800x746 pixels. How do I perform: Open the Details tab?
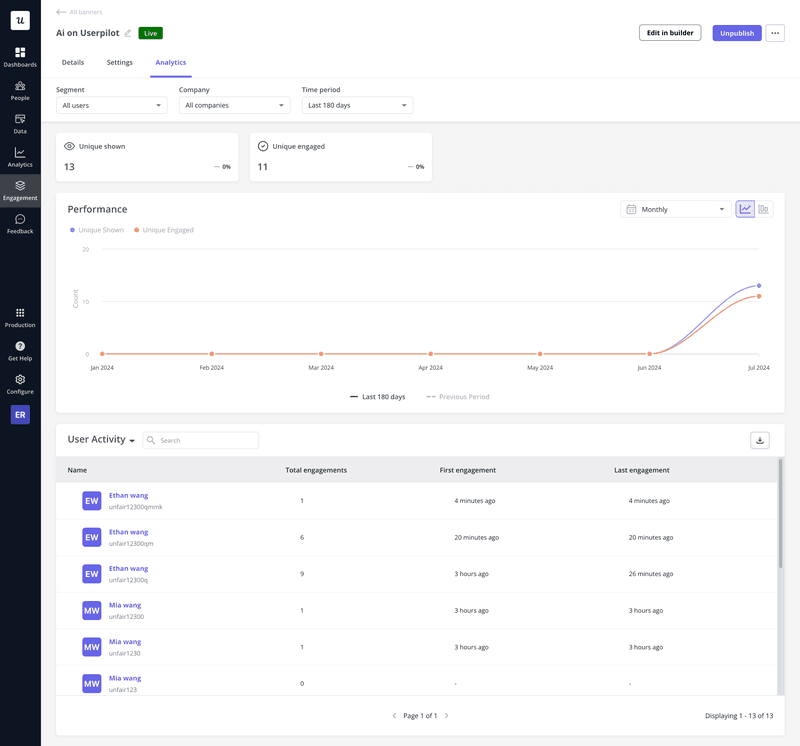tap(72, 62)
